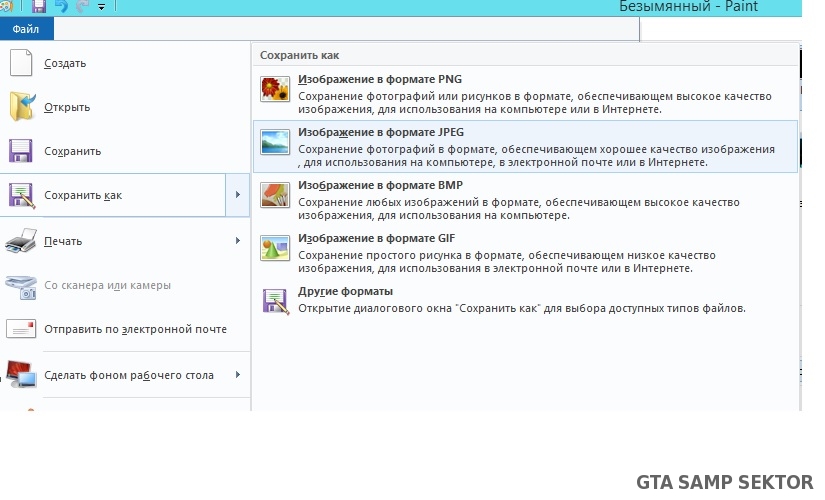This screenshot has width=825, height=500.
Task: Open the Файл tab
Action: click(x=26, y=29)
